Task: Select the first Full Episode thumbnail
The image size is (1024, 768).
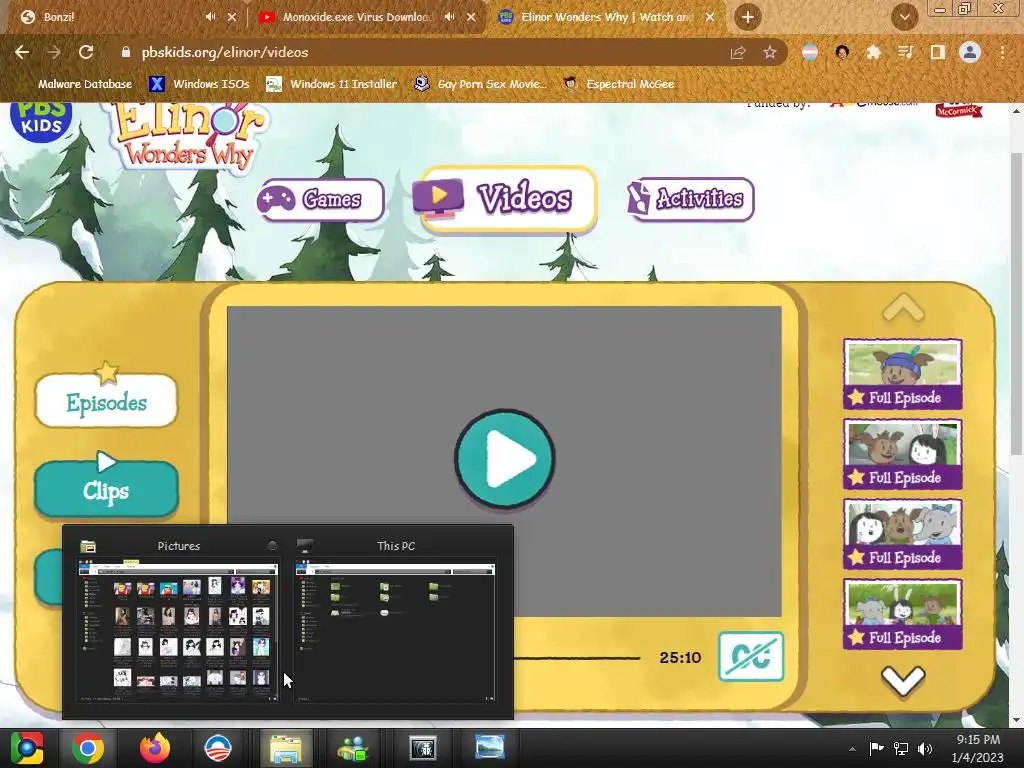Action: pos(903,374)
